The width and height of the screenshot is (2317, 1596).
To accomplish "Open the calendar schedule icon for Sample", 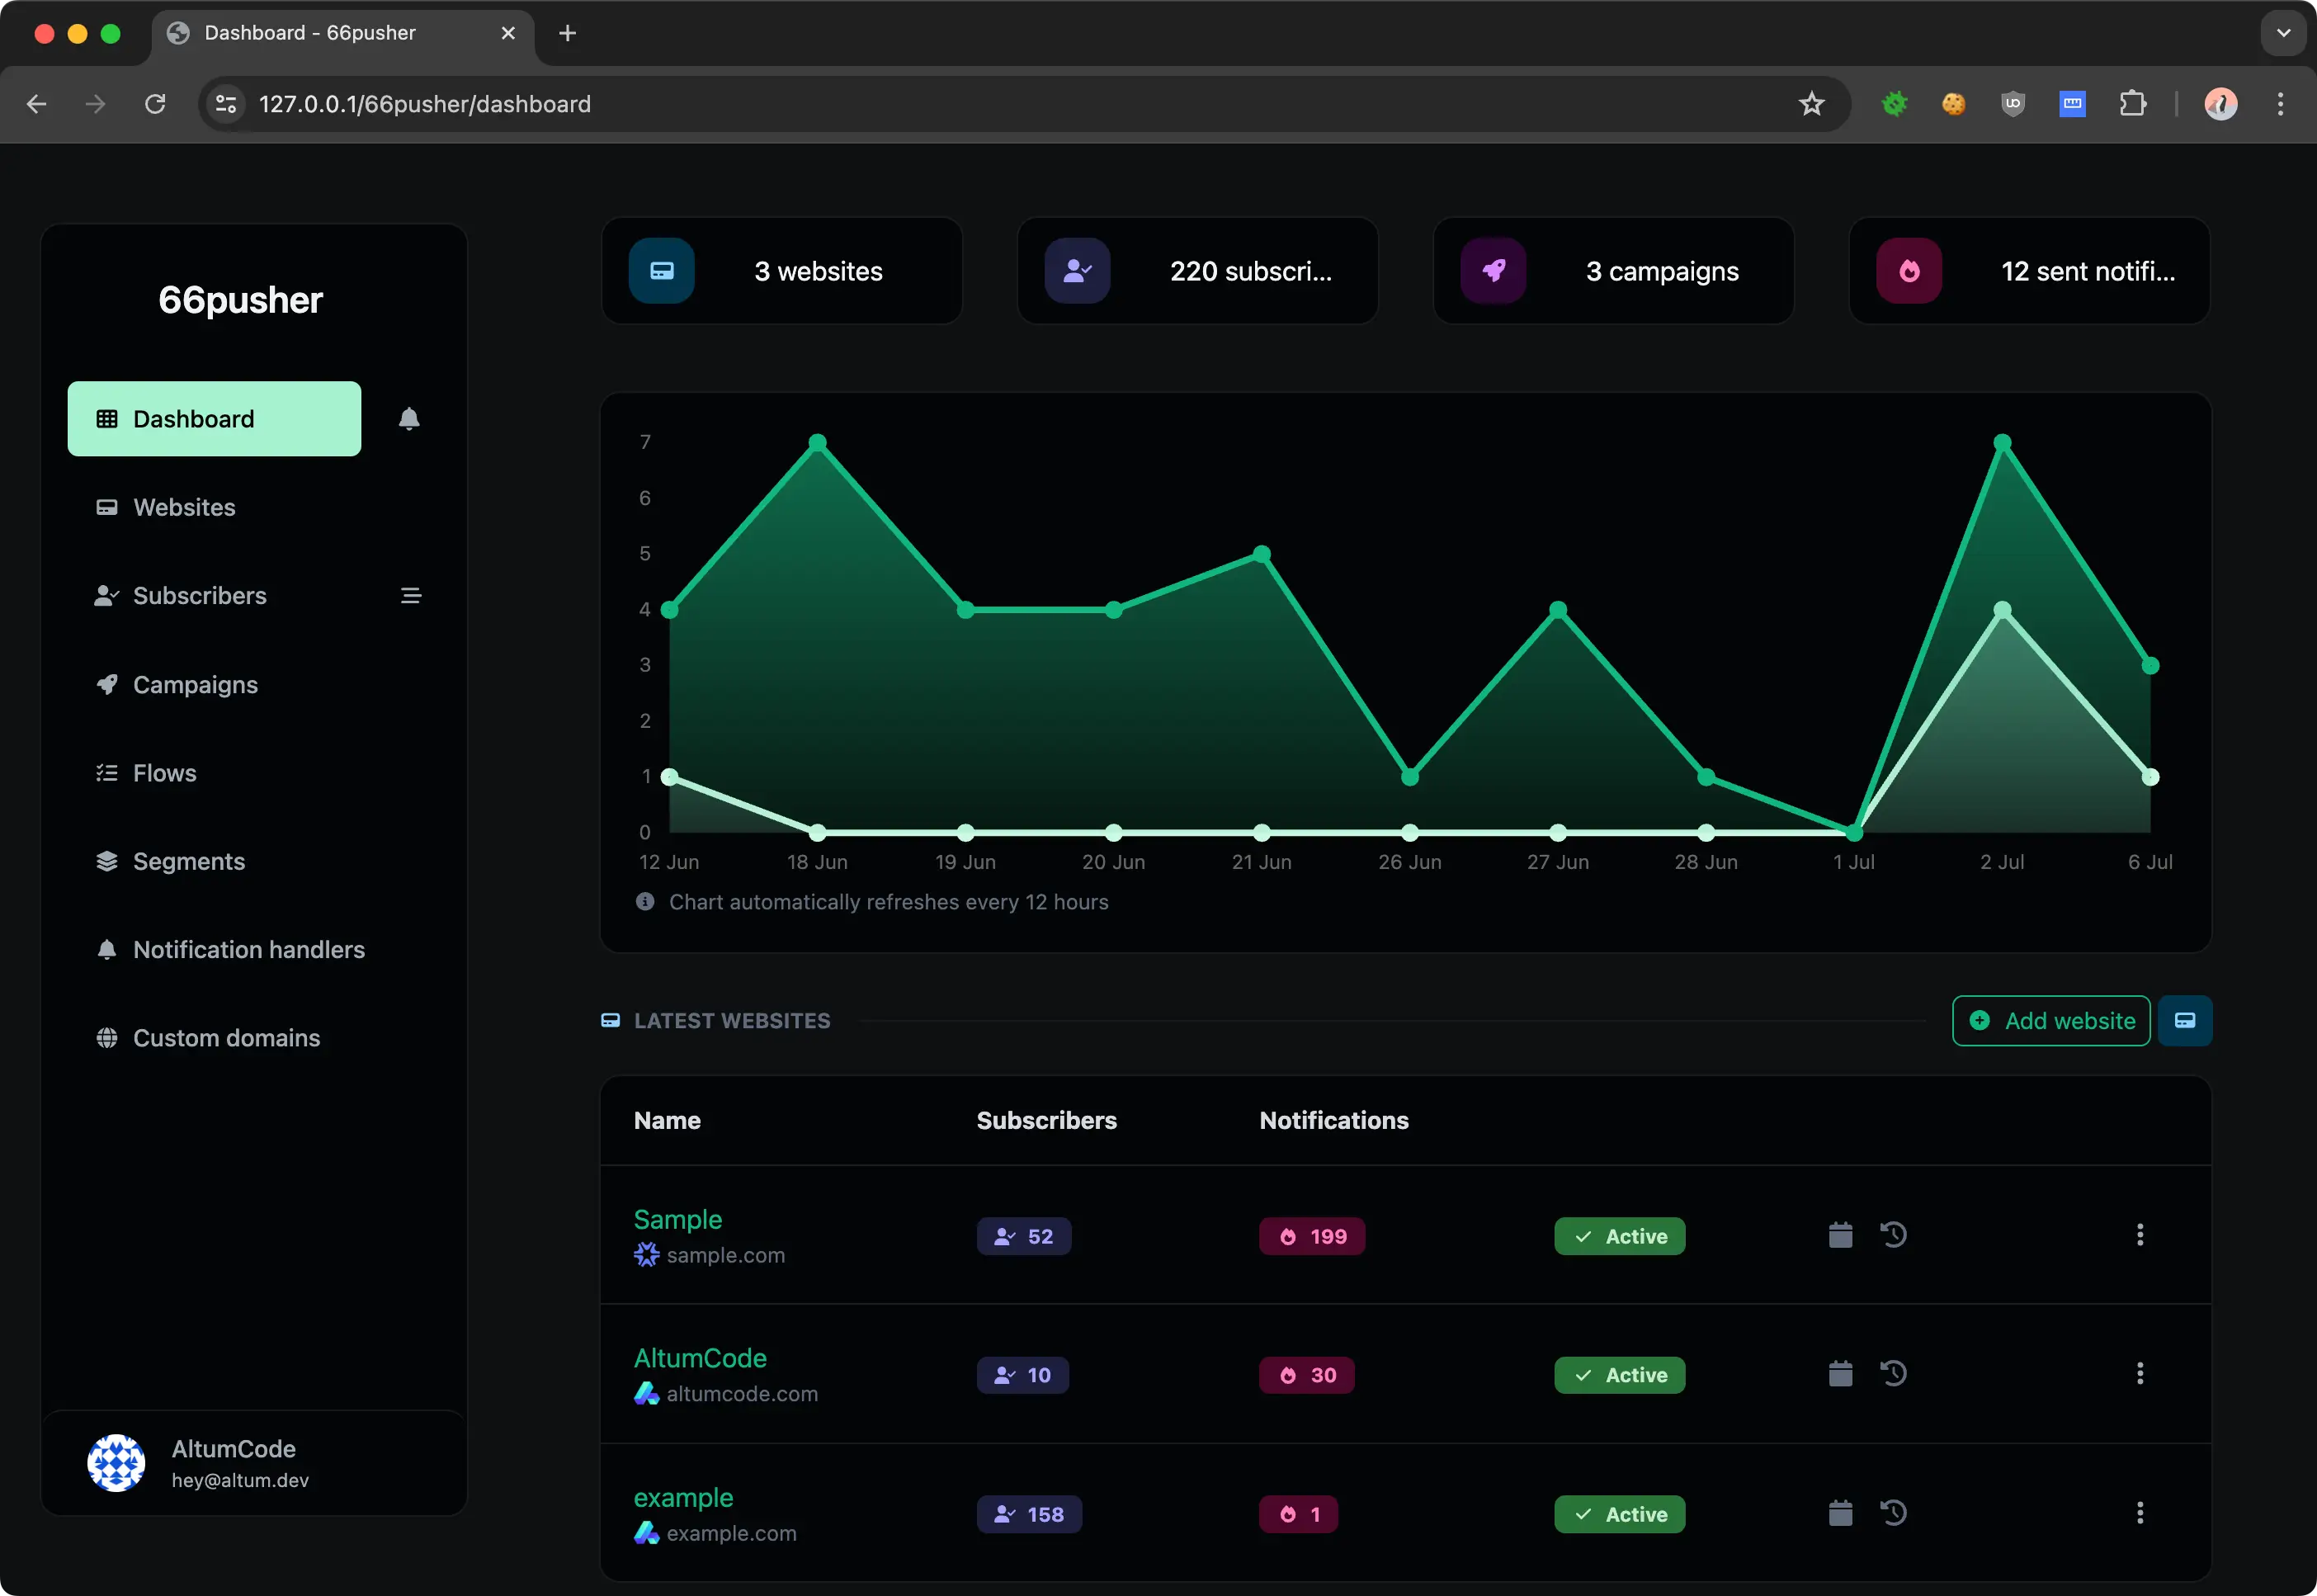I will click(1840, 1235).
